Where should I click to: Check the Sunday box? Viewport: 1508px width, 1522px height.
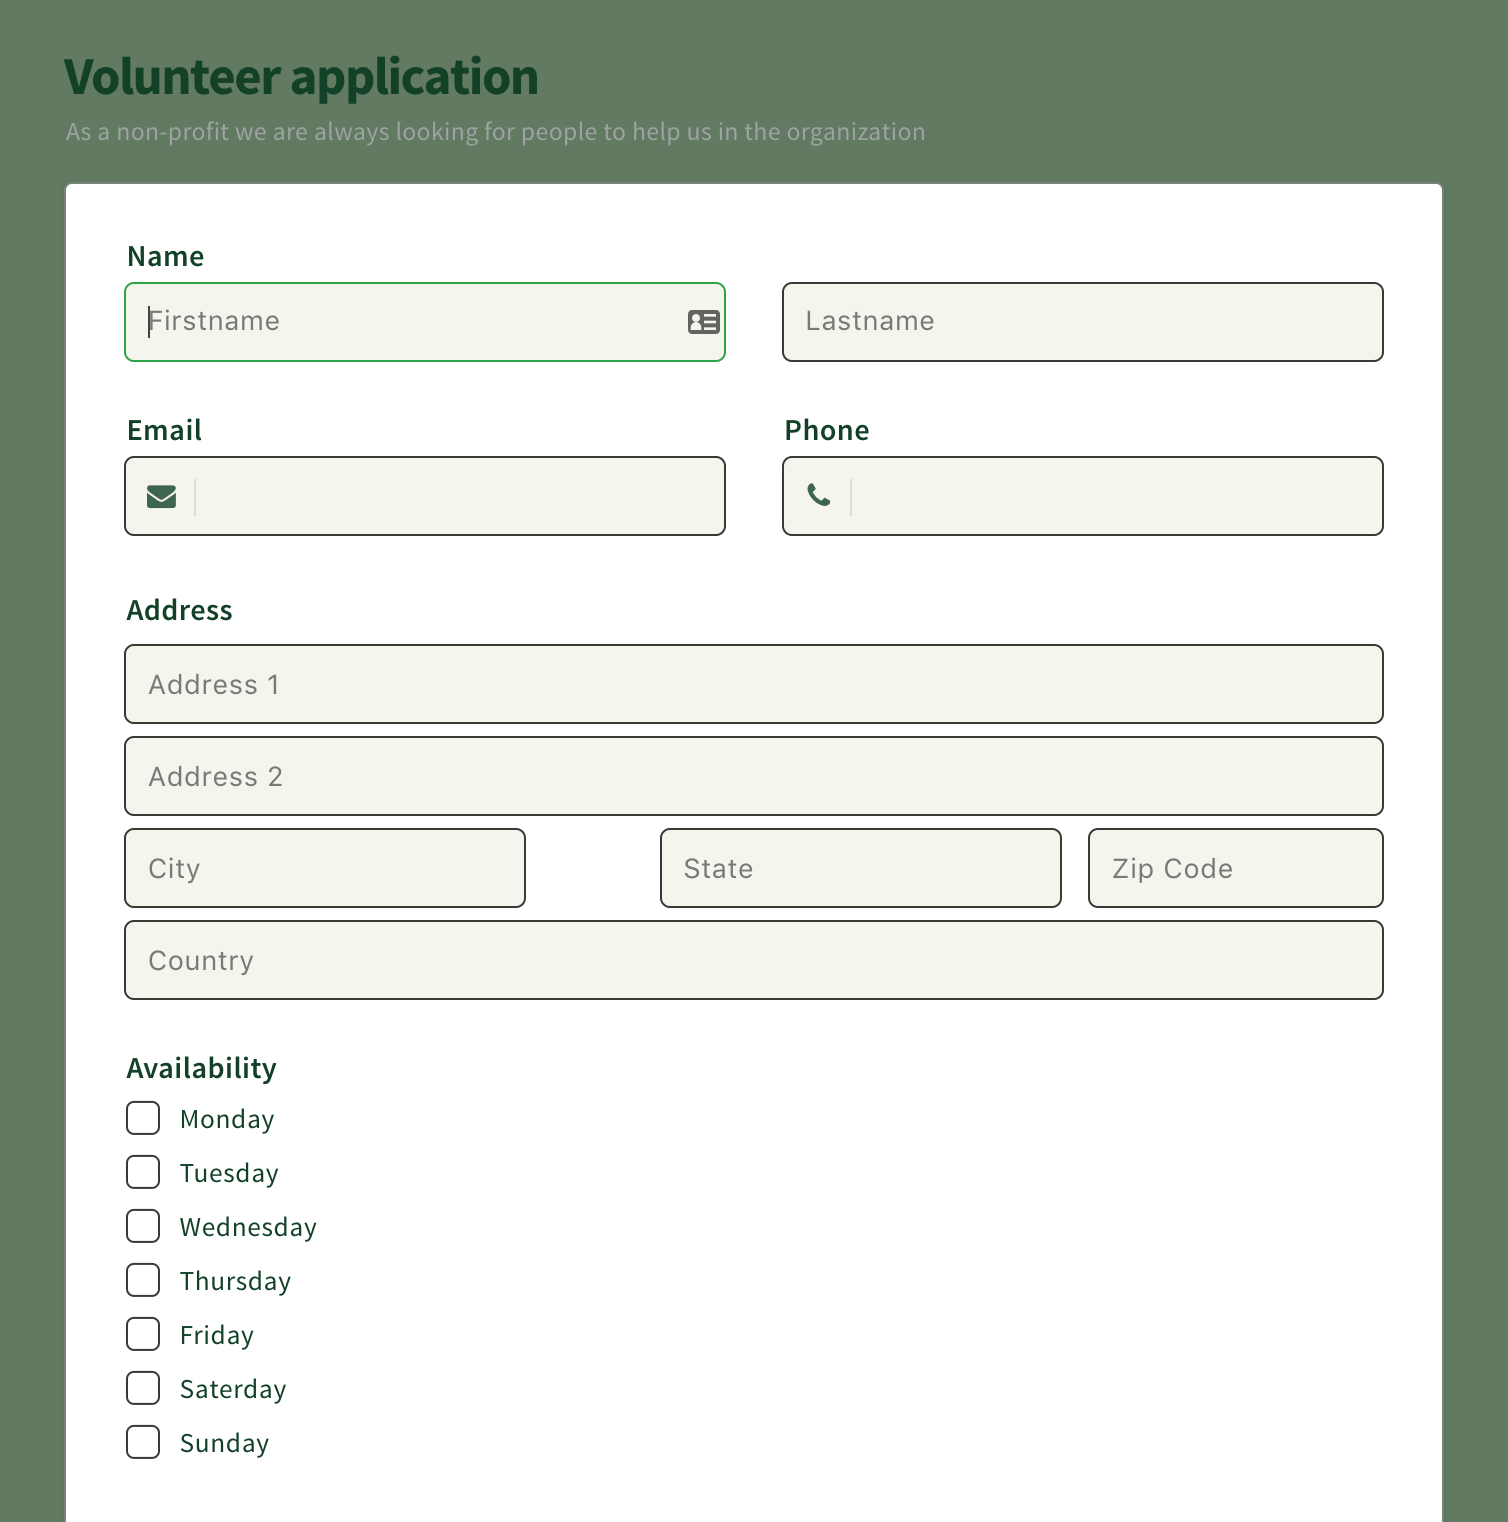pyautogui.click(x=143, y=1442)
